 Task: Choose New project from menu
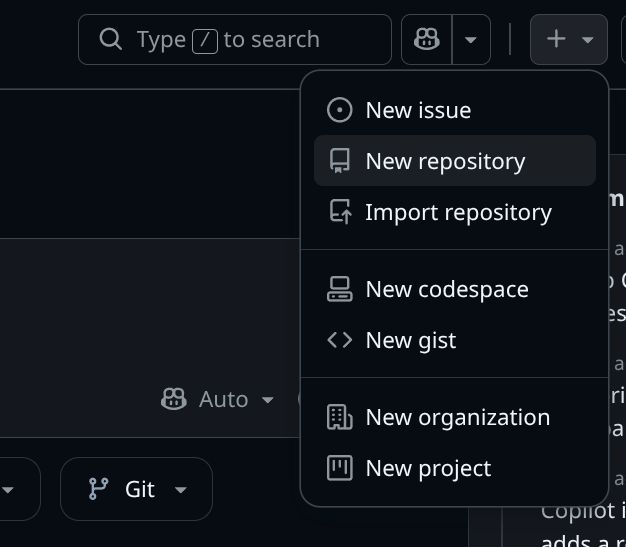455,468
